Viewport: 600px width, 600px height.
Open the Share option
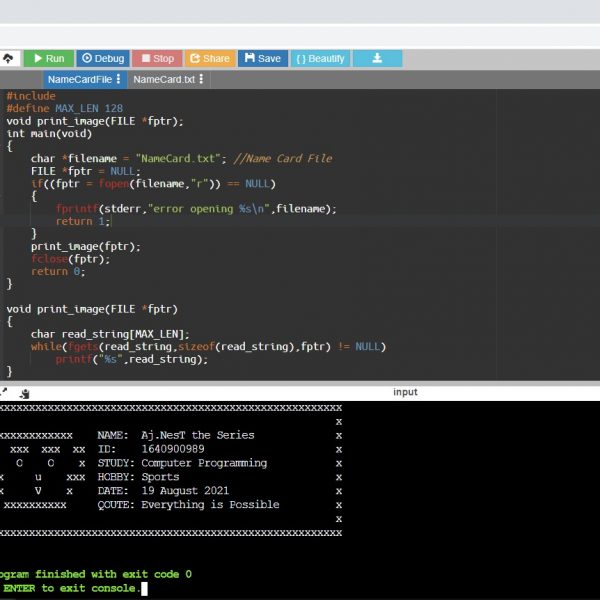pos(208,59)
